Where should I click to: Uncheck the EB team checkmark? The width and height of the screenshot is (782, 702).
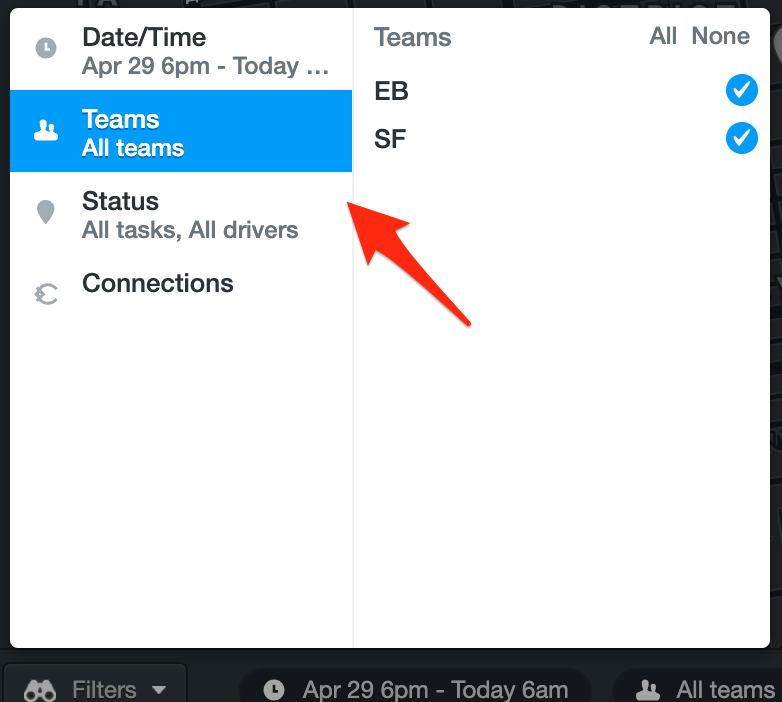point(742,90)
